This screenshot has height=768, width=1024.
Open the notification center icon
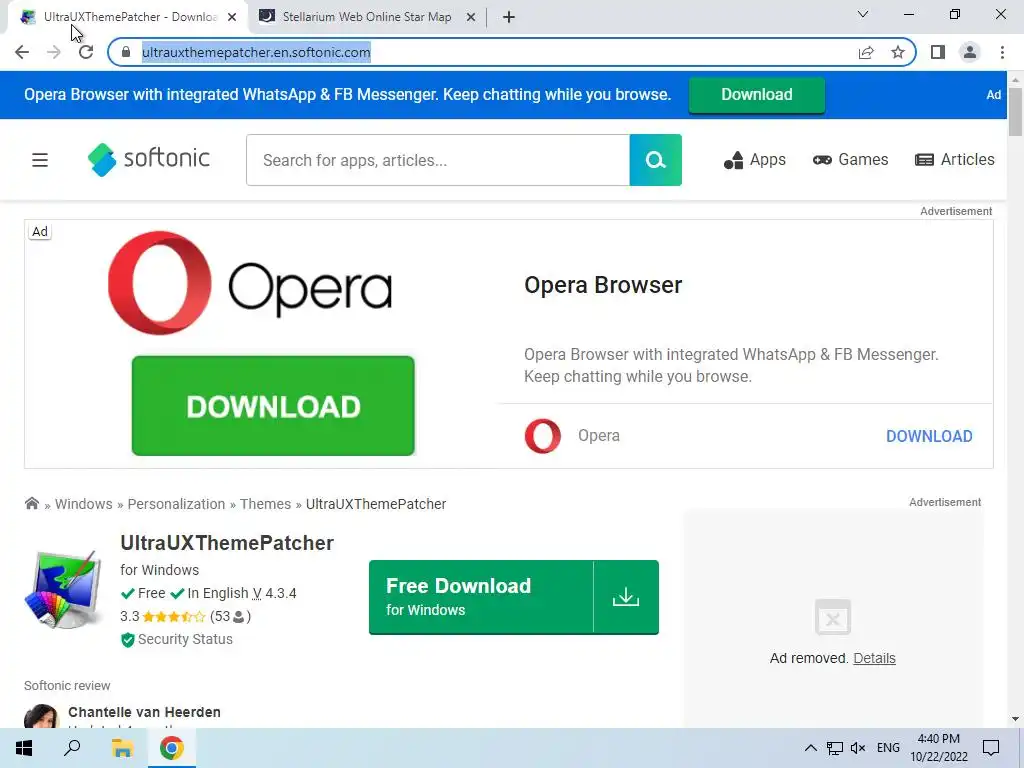point(991,748)
